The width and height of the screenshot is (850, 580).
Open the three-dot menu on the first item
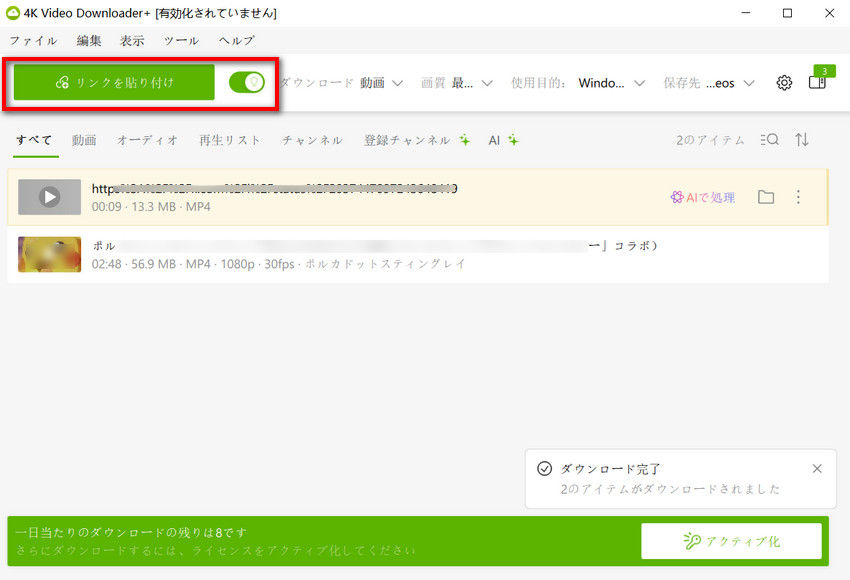point(797,197)
